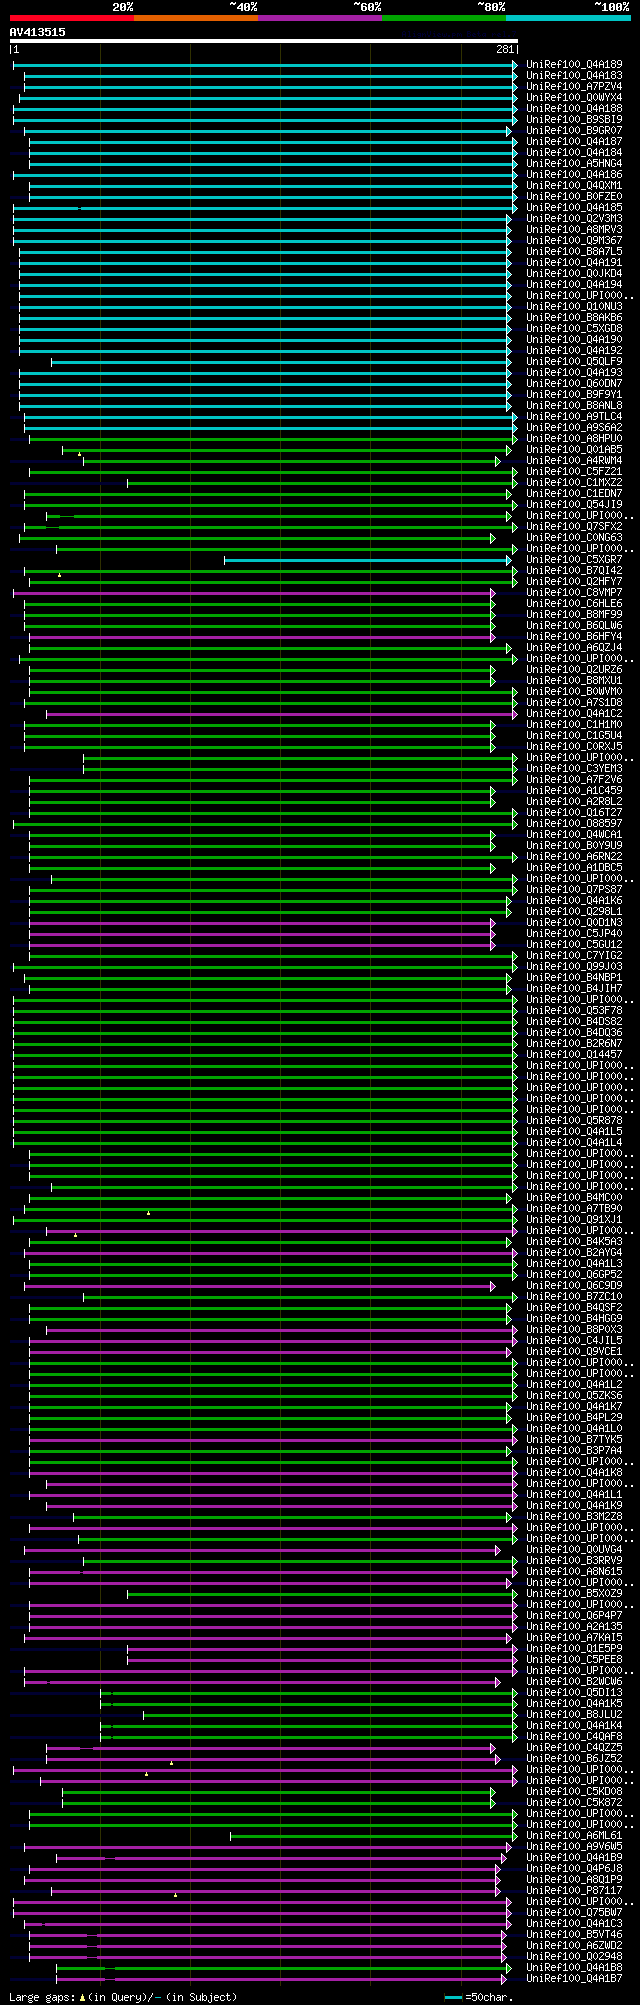Open hit UniRef100_Q4QXM1
This screenshot has height=2005, width=640.
574,186
